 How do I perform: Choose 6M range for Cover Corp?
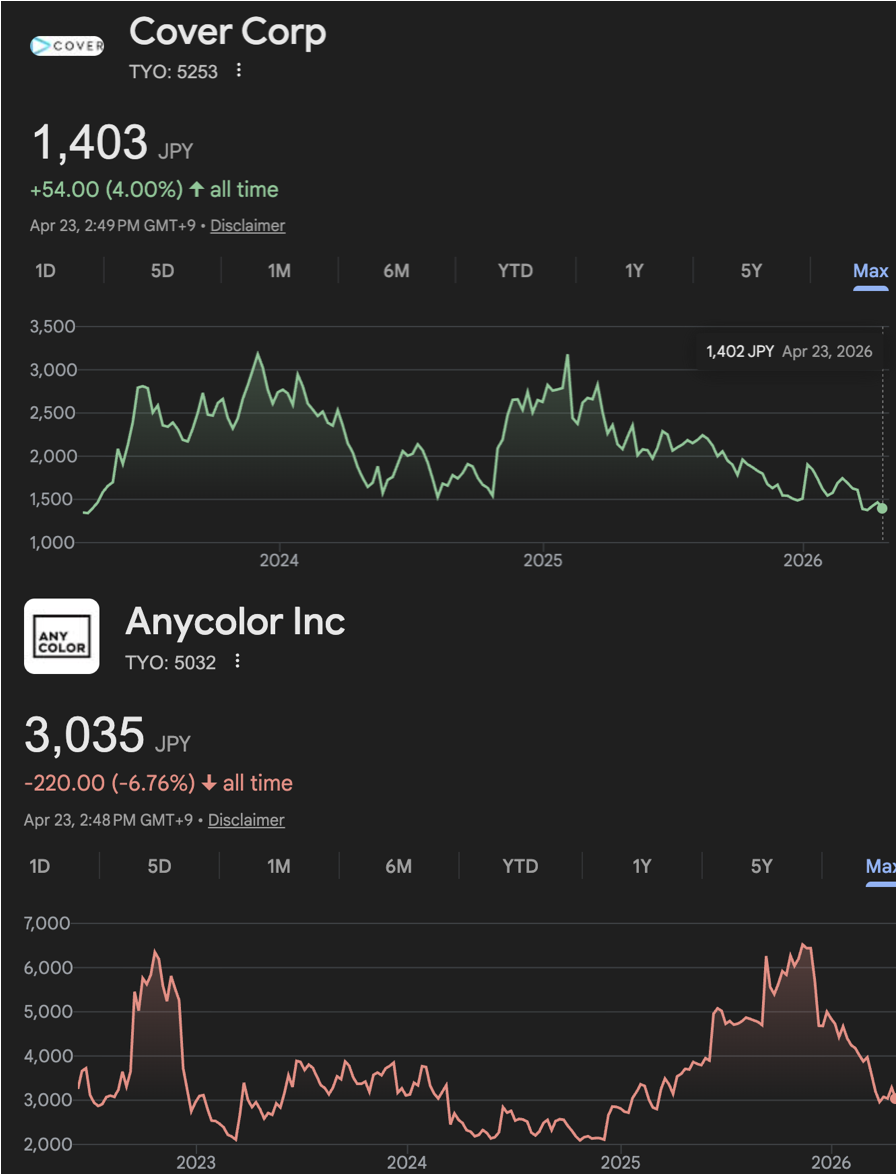396,270
